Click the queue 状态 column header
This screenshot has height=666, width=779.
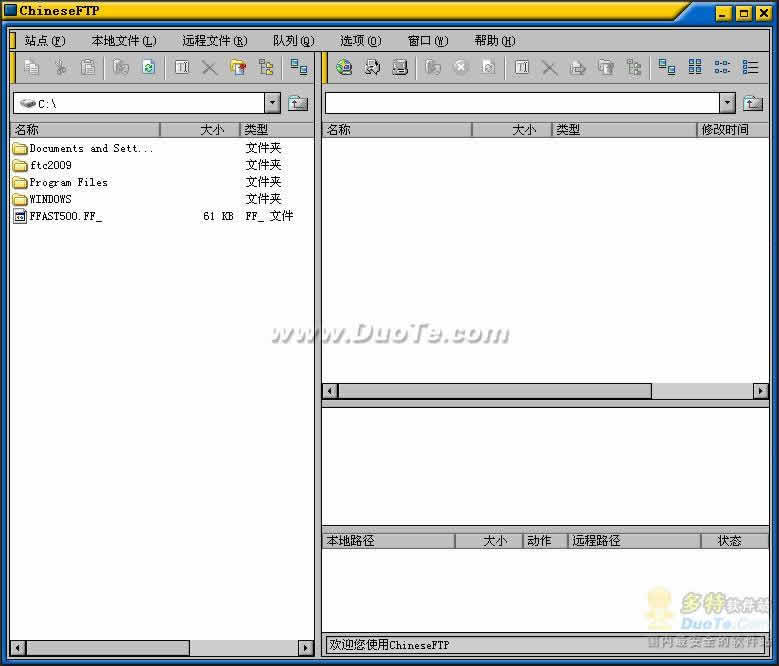coord(734,540)
